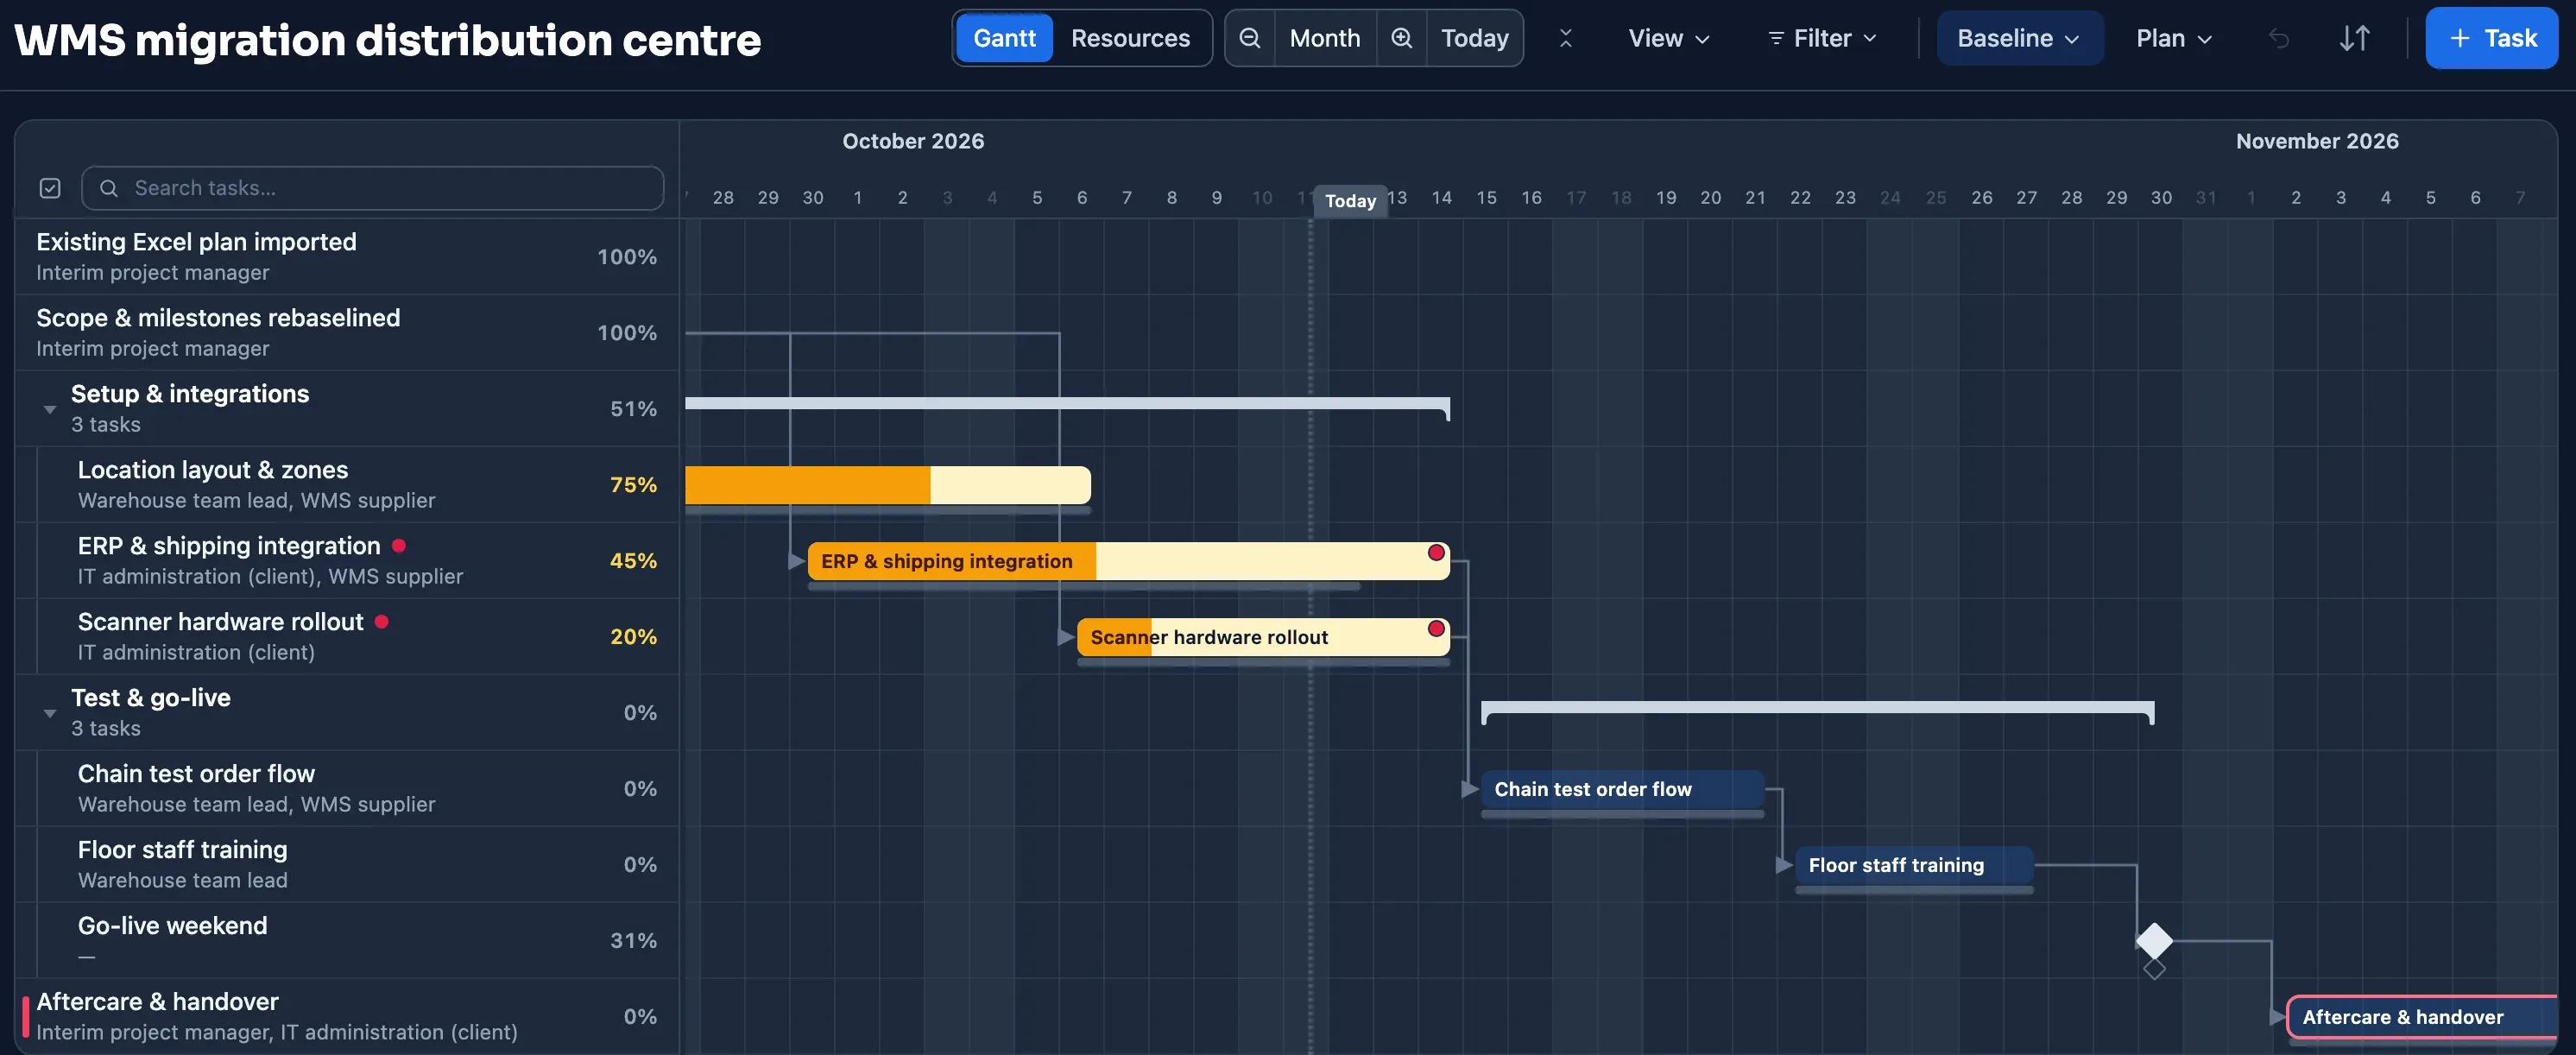Select the Aftercare & handover task row

347,1016
